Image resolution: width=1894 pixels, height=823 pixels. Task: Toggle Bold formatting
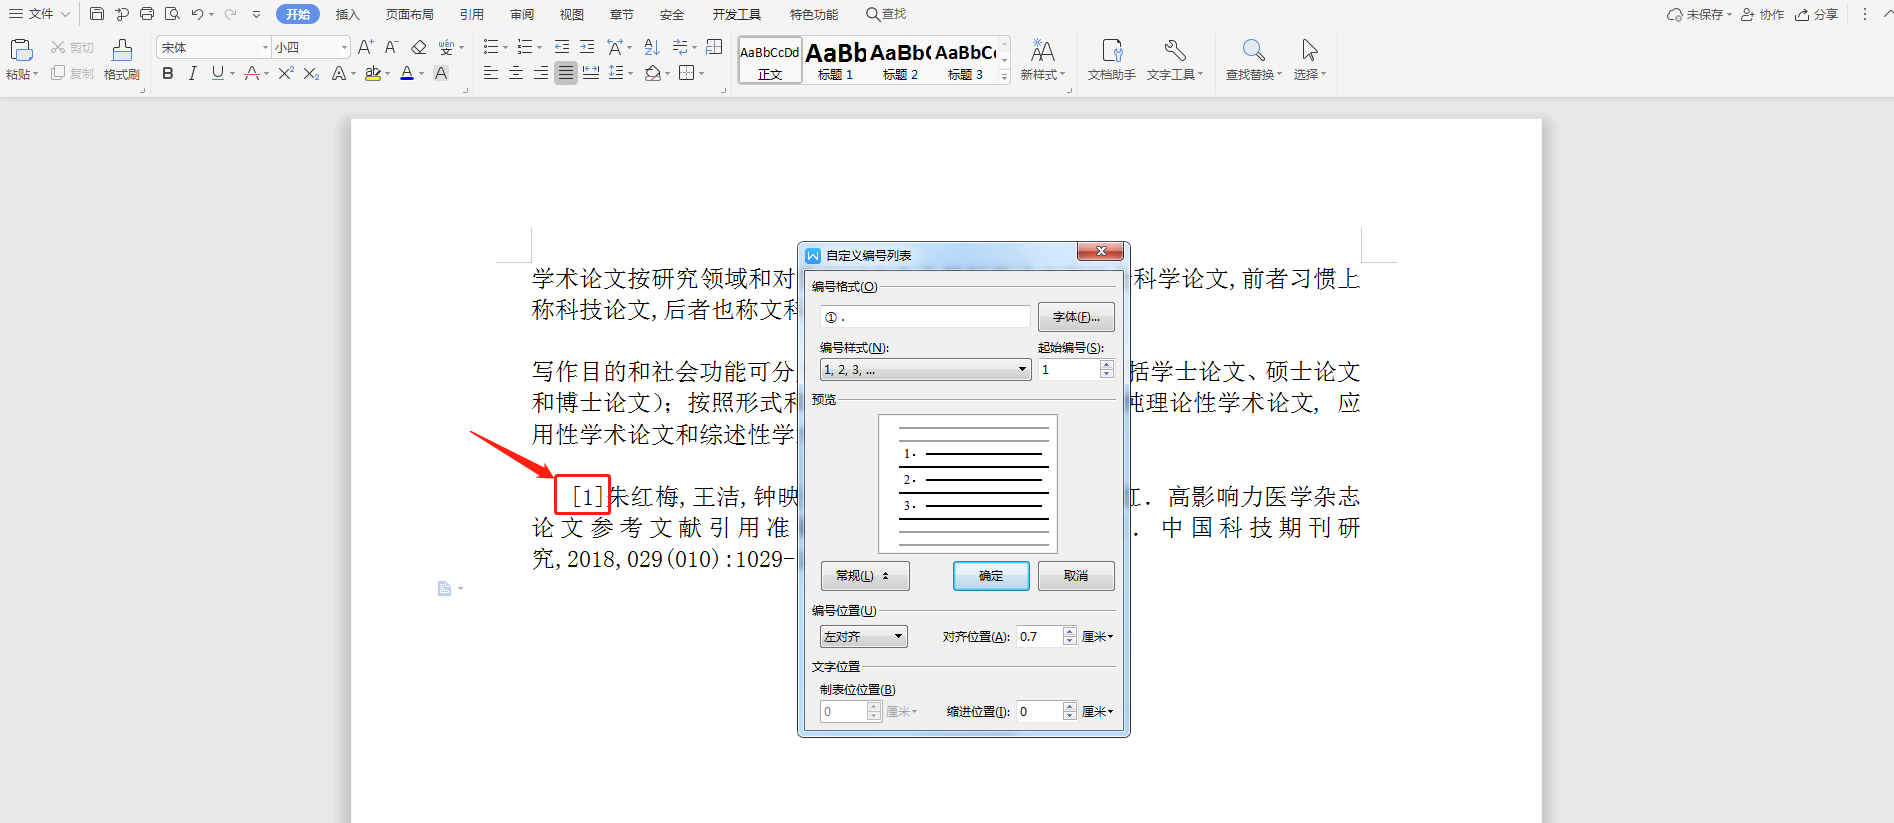tap(168, 73)
